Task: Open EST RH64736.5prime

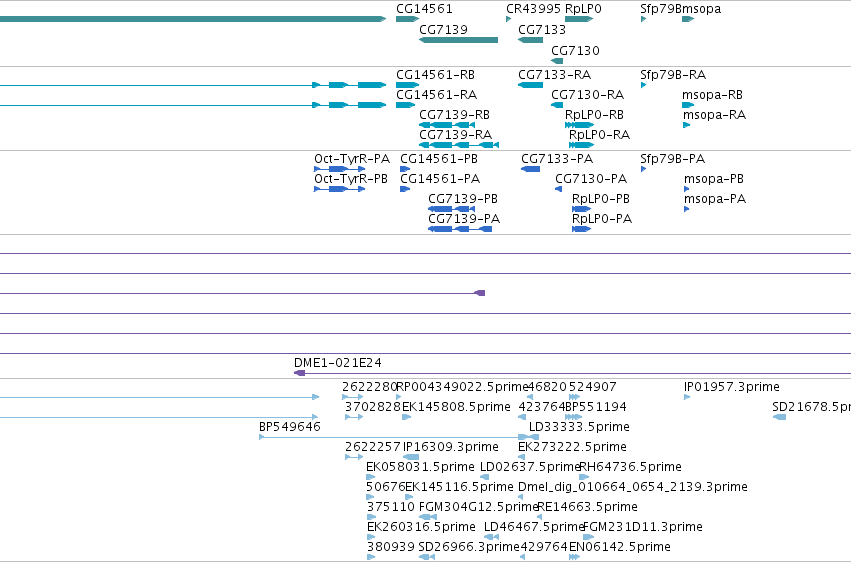Action: (x=631, y=468)
